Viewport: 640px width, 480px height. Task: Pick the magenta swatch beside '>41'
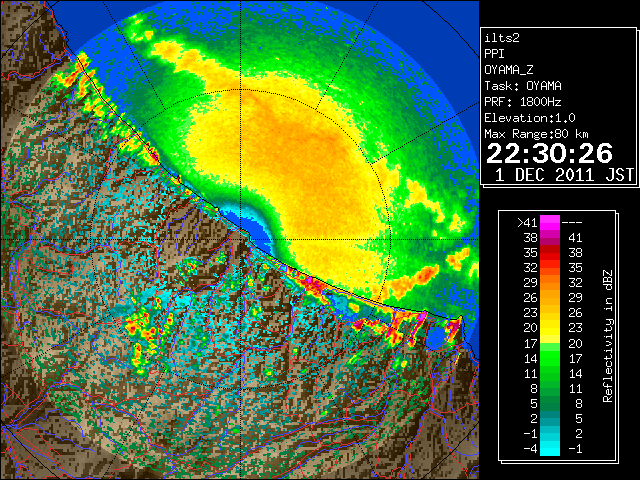(550, 222)
